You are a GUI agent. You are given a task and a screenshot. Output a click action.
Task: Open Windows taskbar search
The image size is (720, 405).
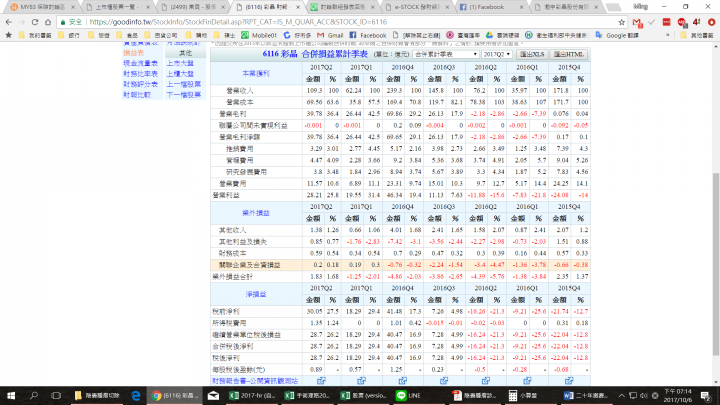pos(34,395)
